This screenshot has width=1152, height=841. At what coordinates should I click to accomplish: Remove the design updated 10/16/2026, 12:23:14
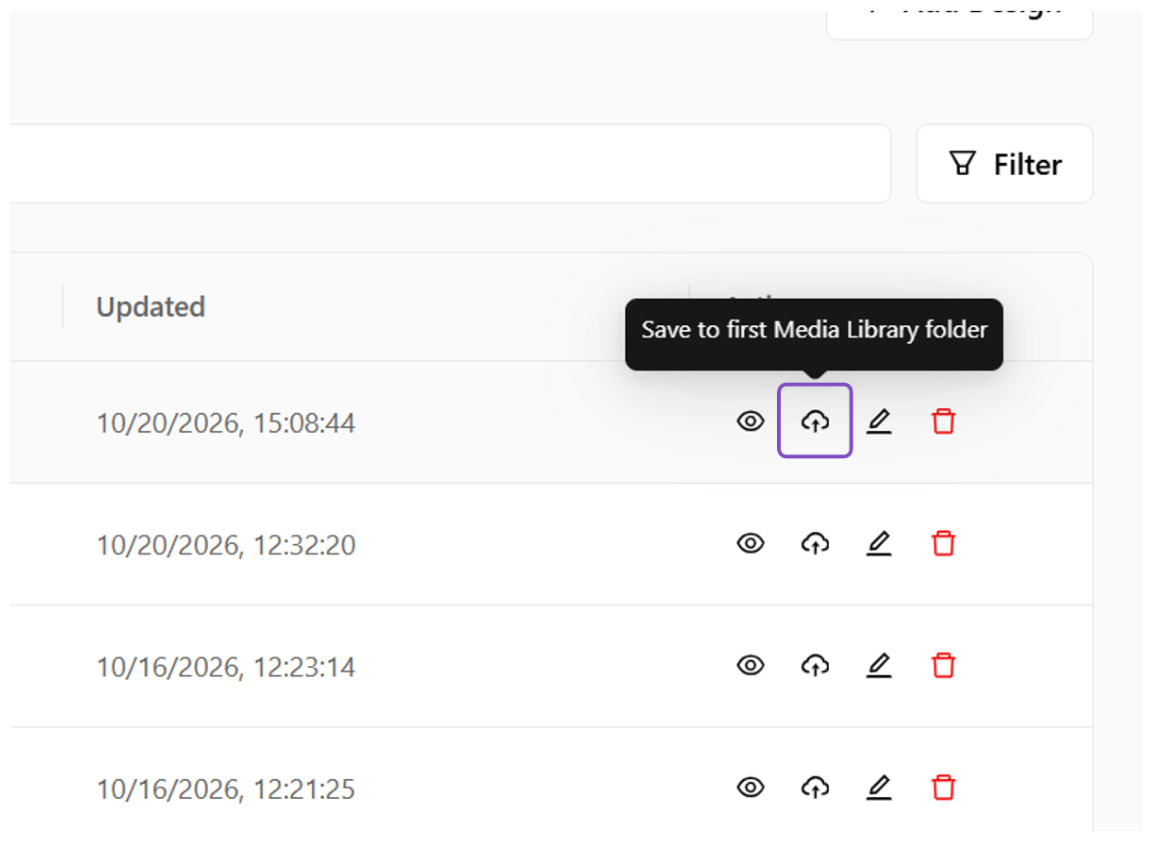[x=943, y=665]
